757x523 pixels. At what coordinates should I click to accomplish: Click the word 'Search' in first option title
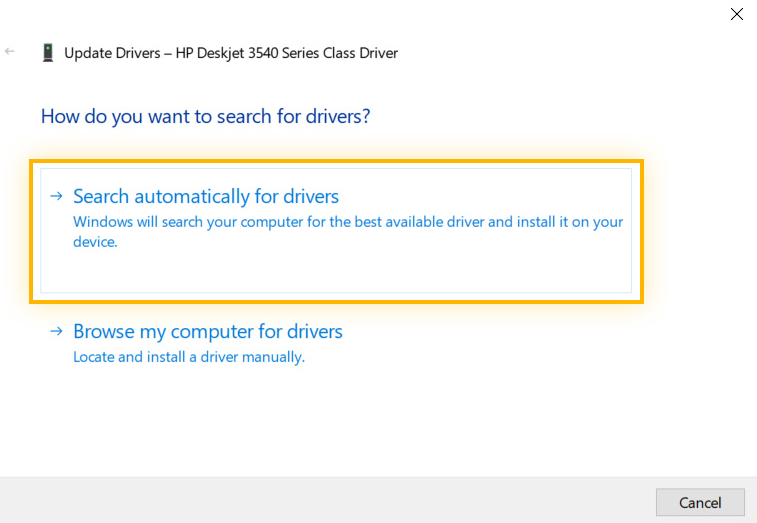click(x=101, y=196)
